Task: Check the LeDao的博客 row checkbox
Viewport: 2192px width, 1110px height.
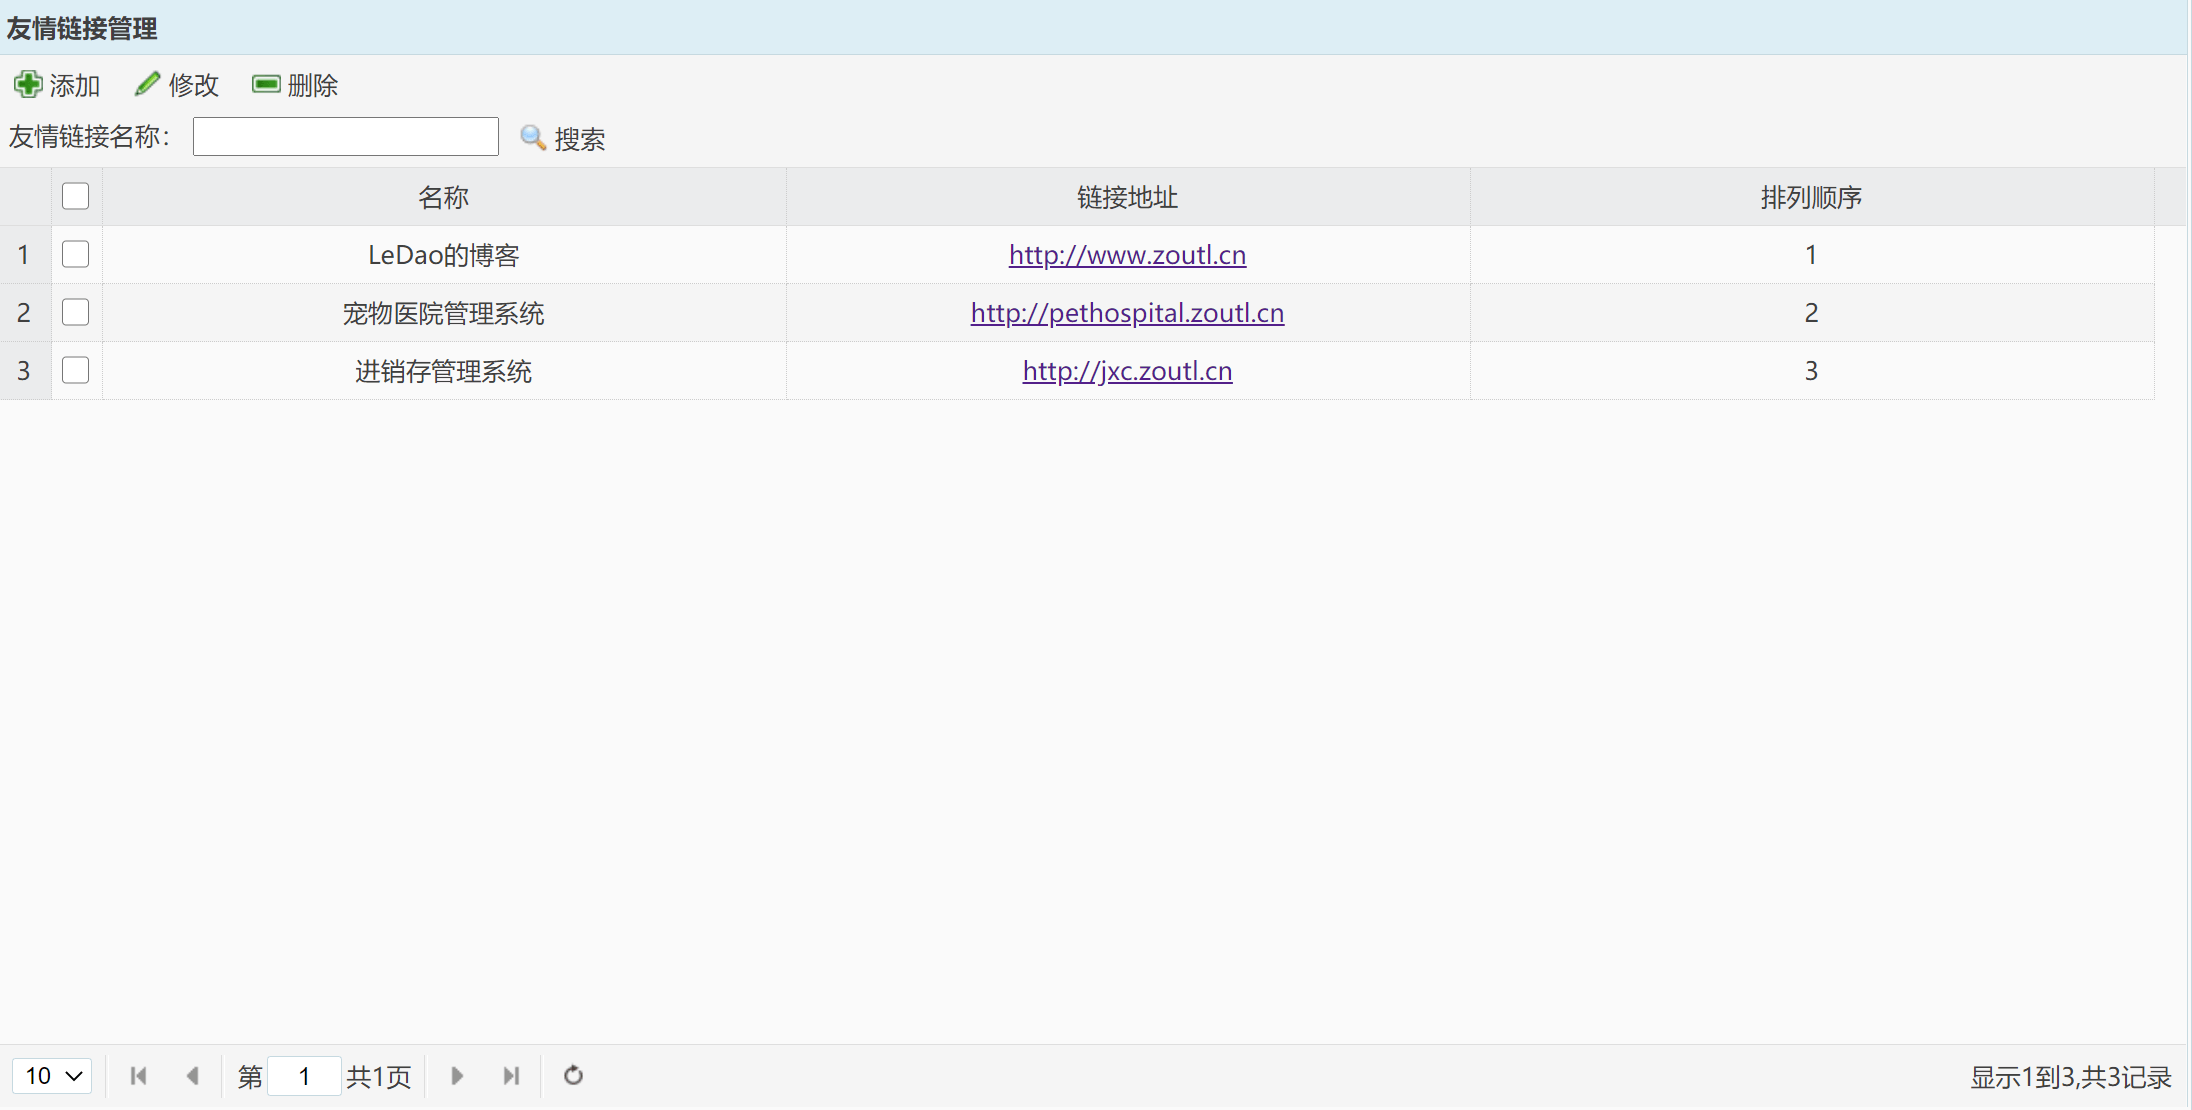Action: (76, 254)
